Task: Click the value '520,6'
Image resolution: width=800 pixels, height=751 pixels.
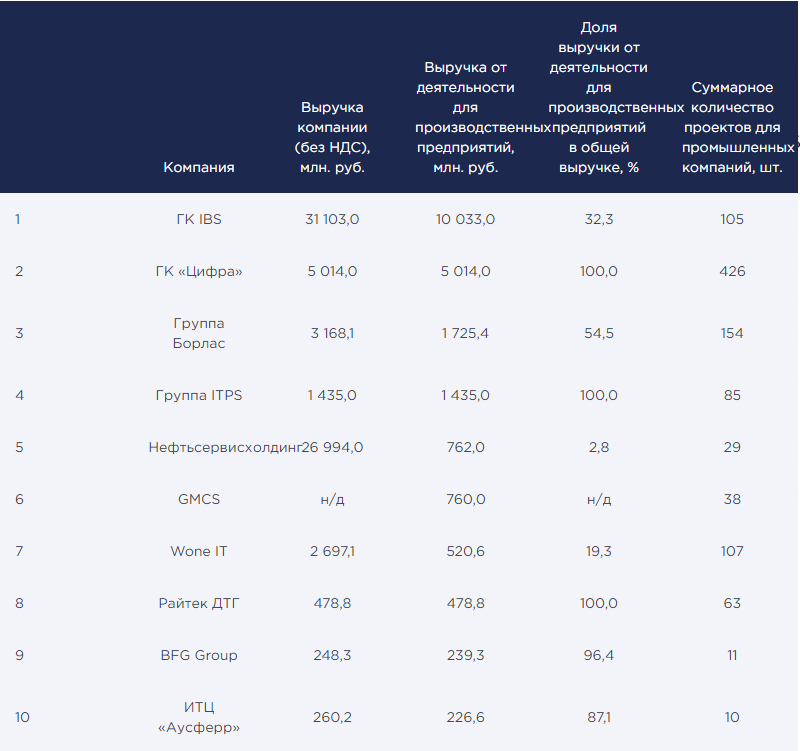Action: pyautogui.click(x=465, y=552)
